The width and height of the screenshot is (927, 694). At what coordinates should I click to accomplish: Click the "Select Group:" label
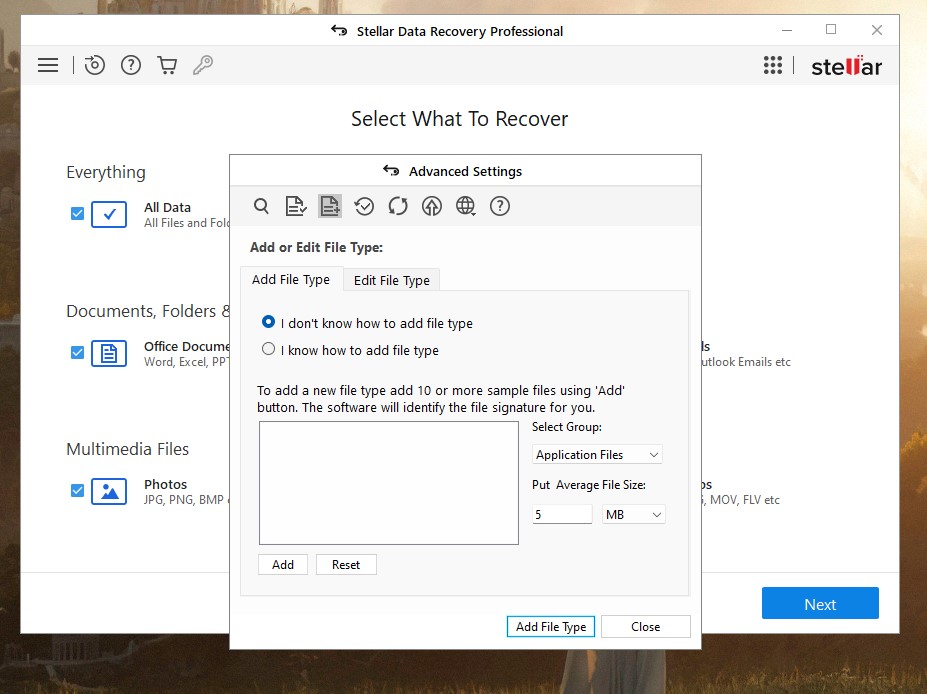pos(567,427)
